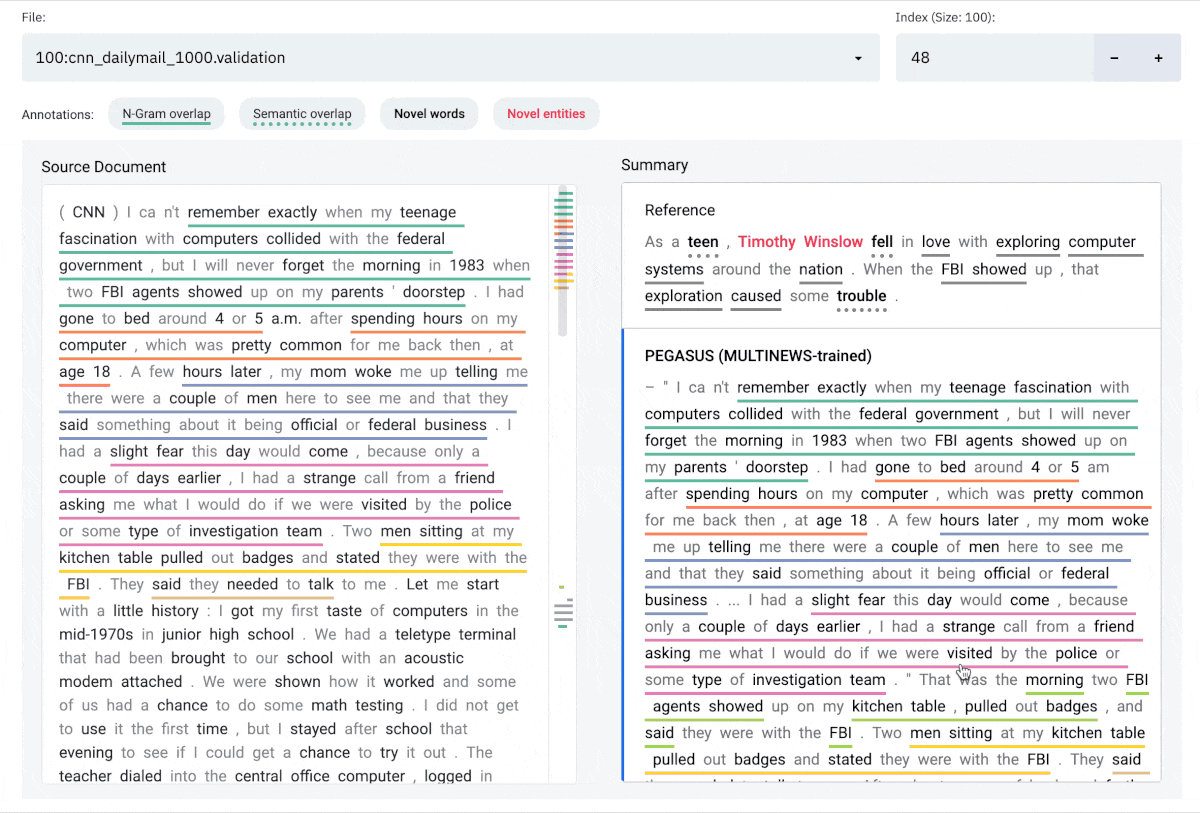
Task: Toggle the N-Gram overlap annotation
Action: pos(166,114)
